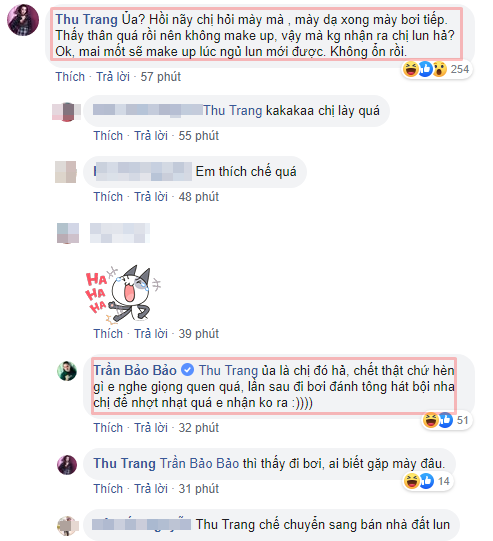Click the wow reaction emoji beside 254
Viewport: 493px width, 541px height.
[x=439, y=69]
